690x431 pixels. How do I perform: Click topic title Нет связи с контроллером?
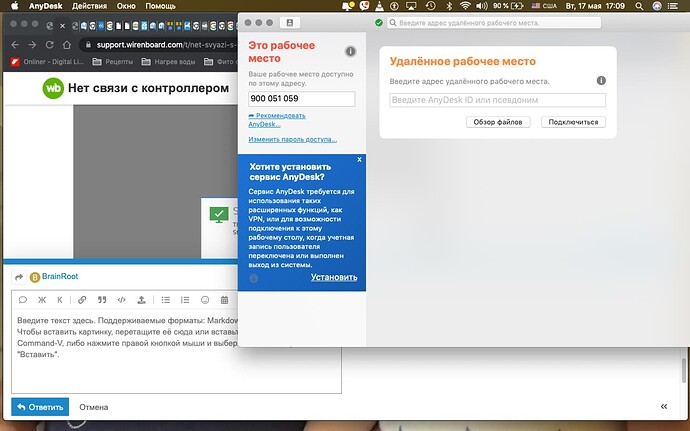[x=148, y=88]
